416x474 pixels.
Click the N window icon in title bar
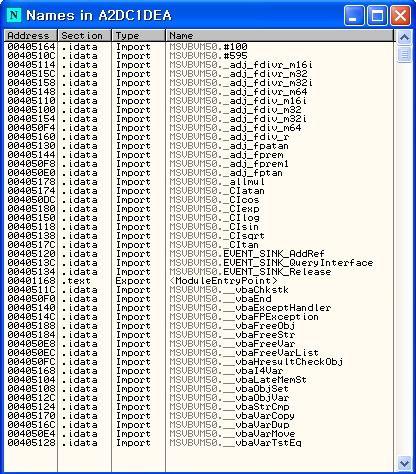pyautogui.click(x=14, y=15)
